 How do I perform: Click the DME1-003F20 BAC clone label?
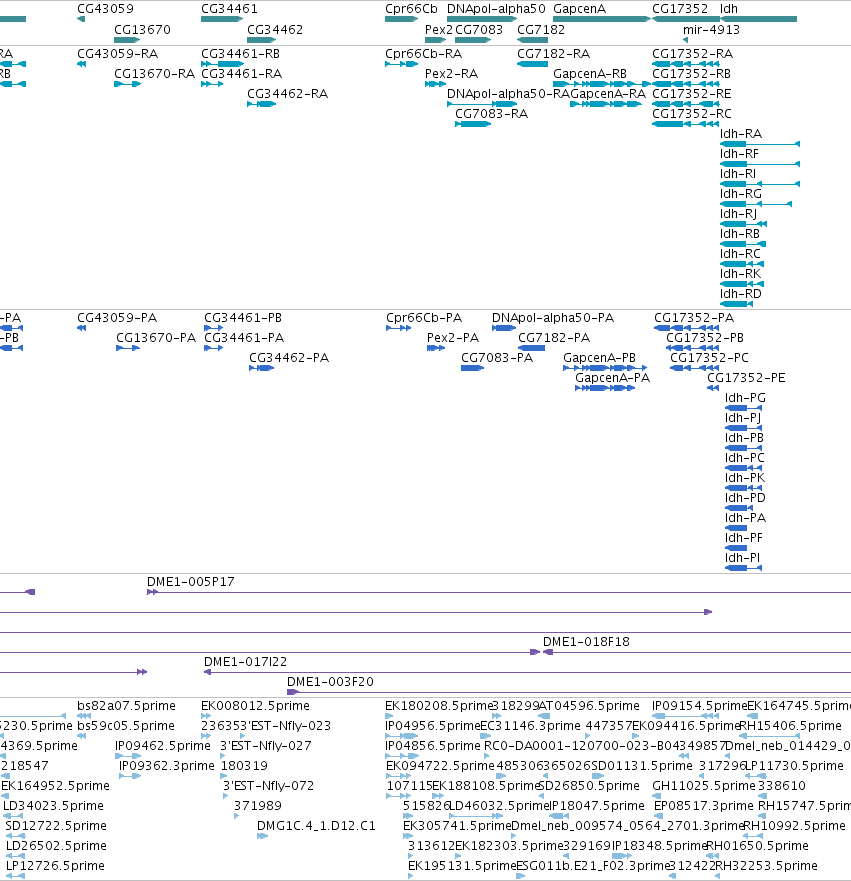(330, 682)
